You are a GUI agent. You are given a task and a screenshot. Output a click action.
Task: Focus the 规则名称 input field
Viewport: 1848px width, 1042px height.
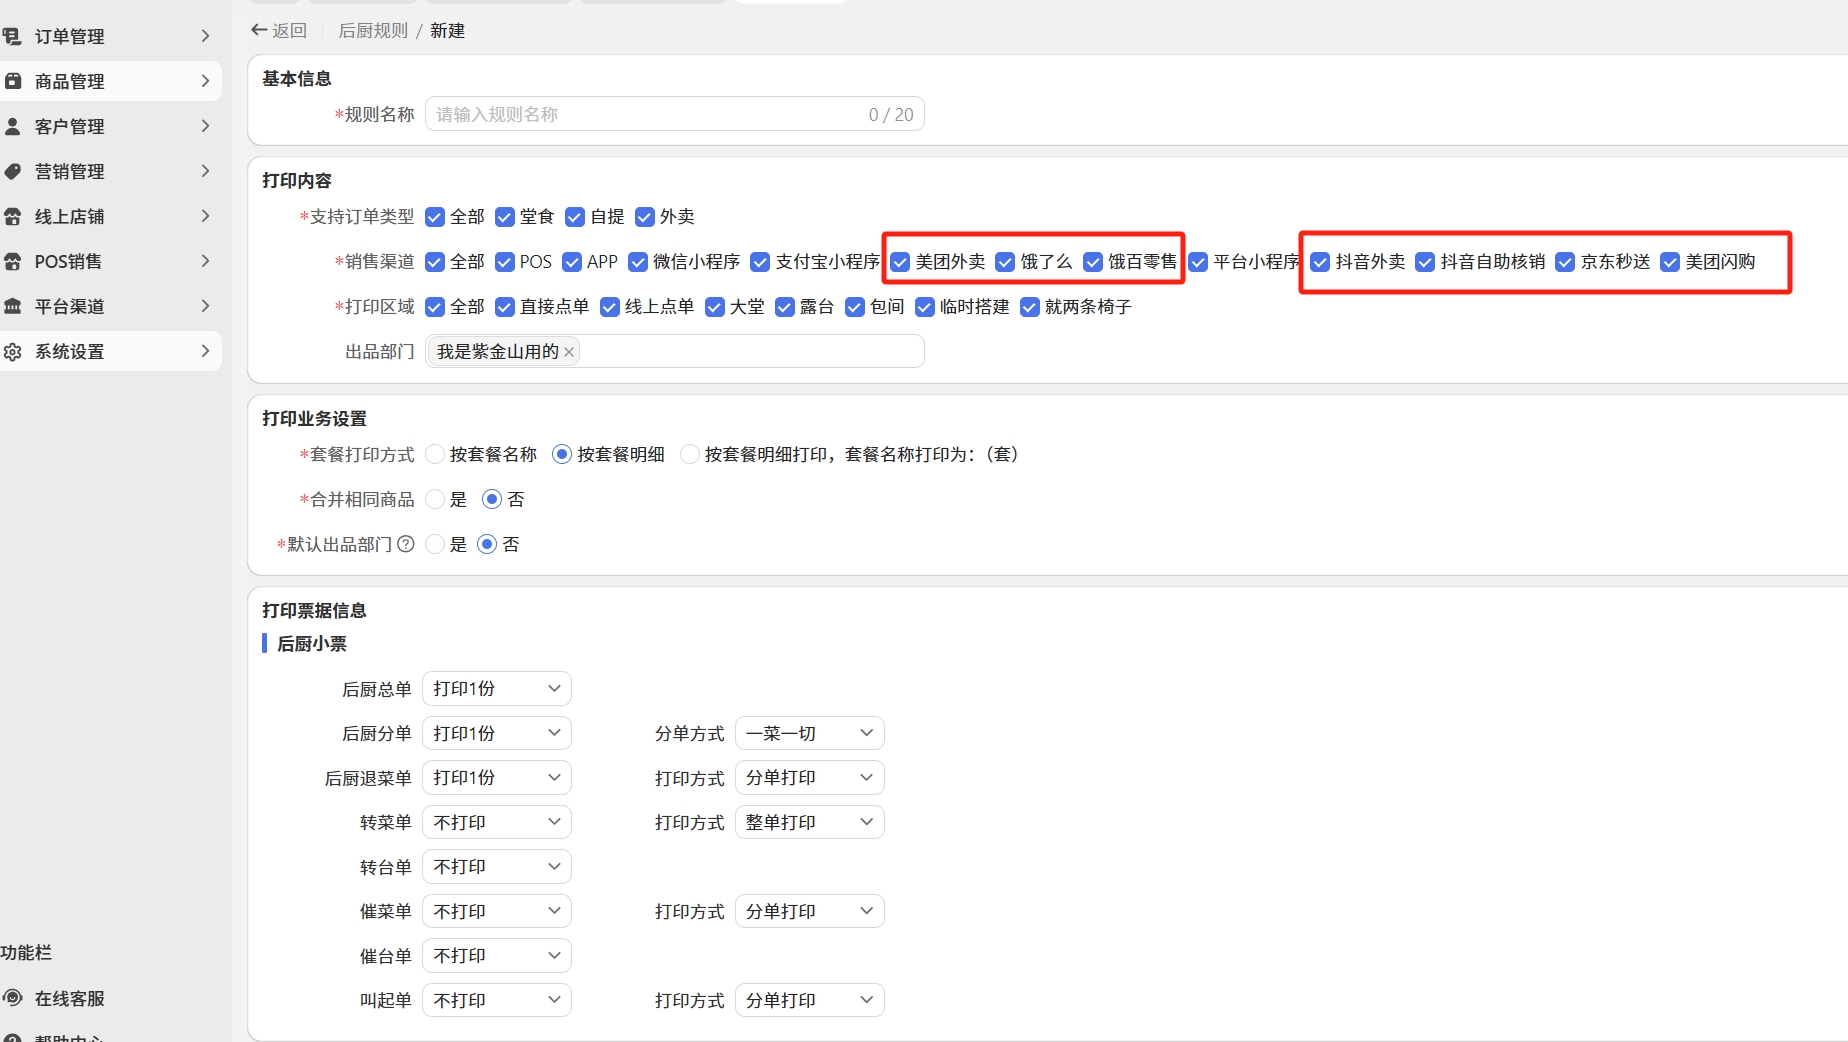point(675,114)
